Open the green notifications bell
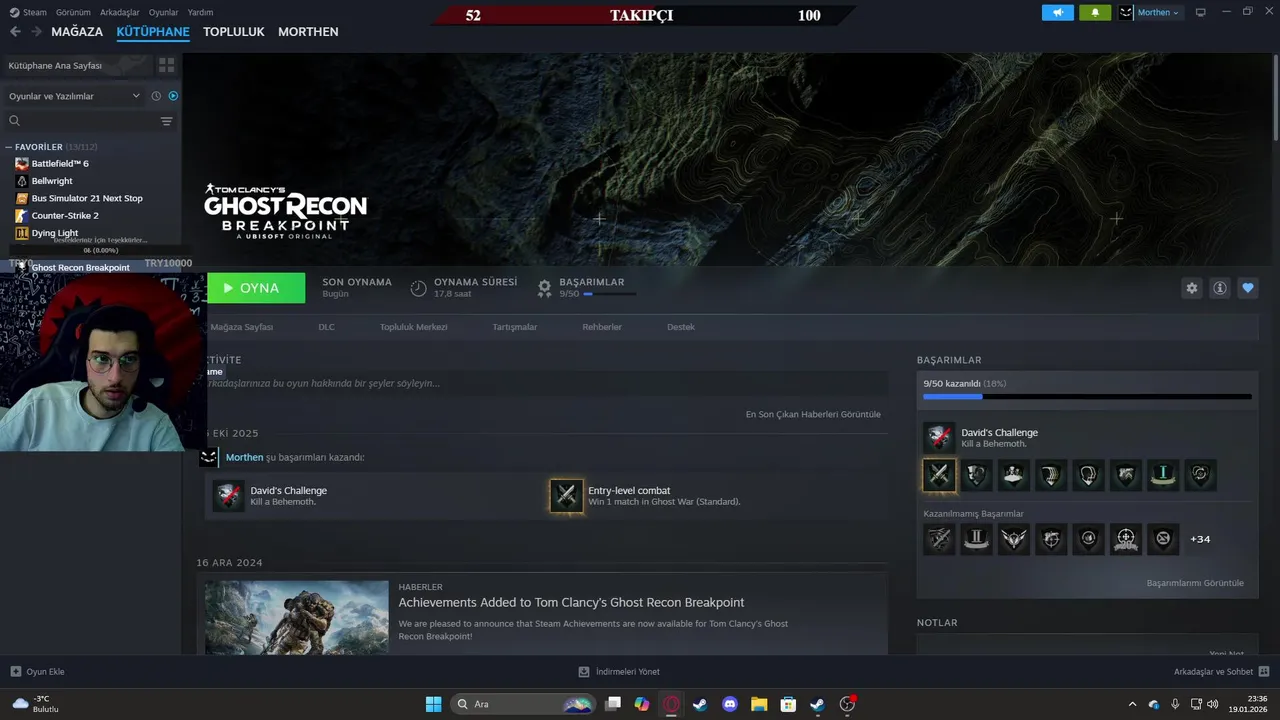 coord(1095,12)
